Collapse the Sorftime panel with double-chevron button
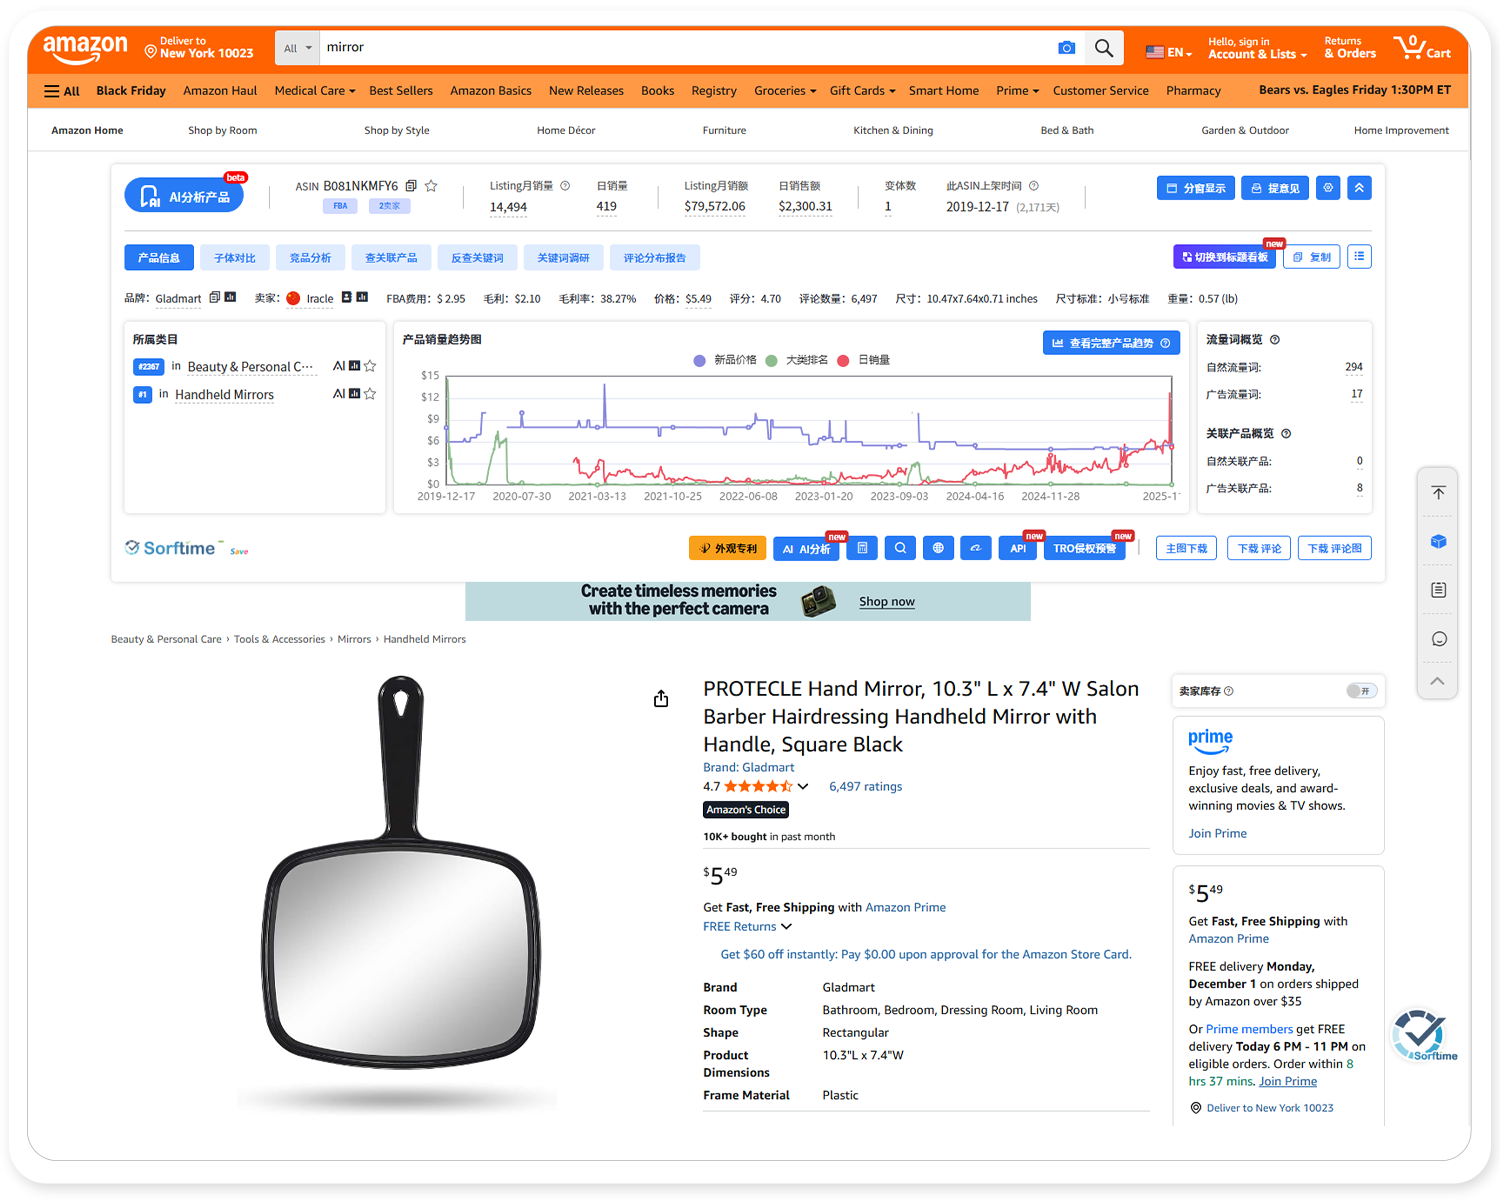 pos(1359,188)
